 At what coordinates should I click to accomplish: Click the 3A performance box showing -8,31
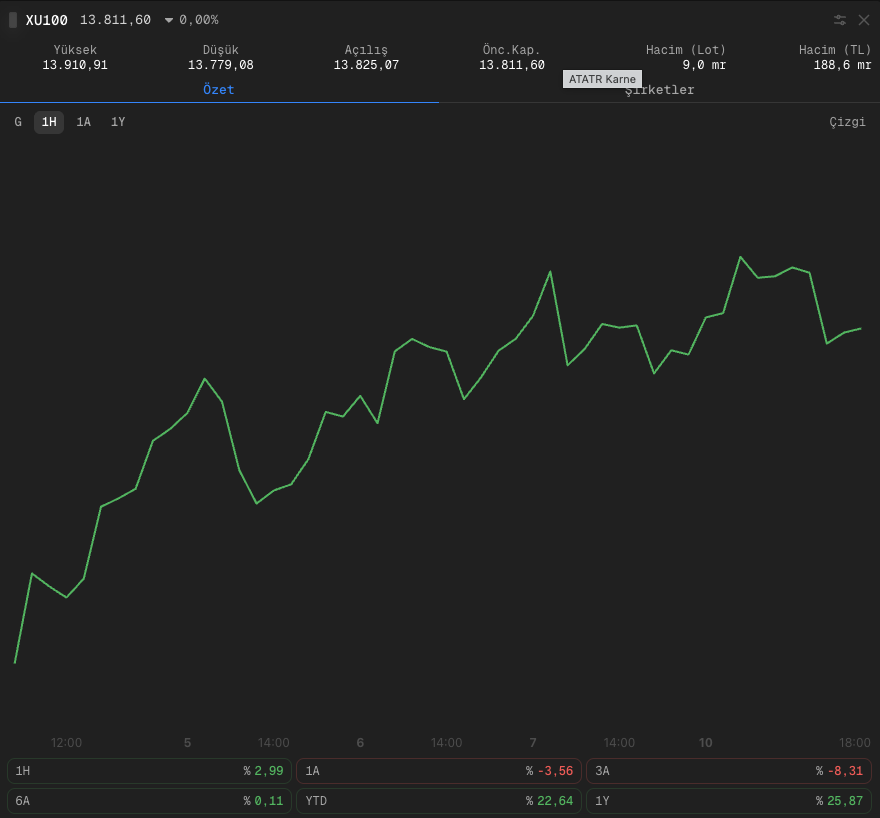728,771
